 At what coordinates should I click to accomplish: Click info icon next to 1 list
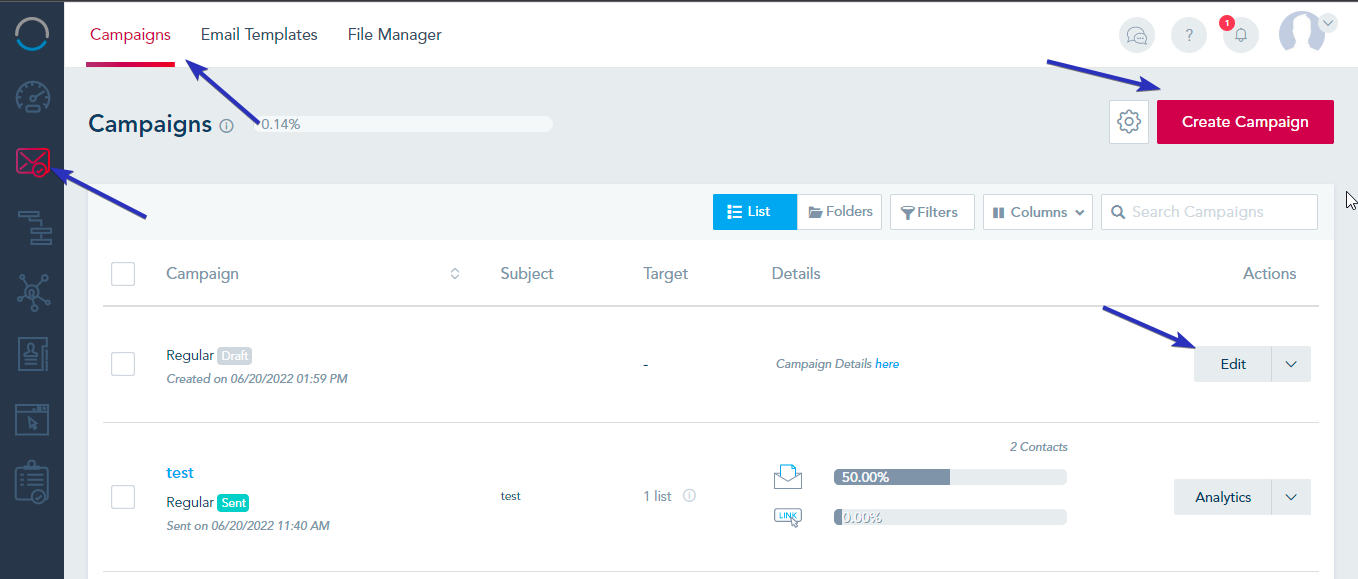pyautogui.click(x=689, y=496)
